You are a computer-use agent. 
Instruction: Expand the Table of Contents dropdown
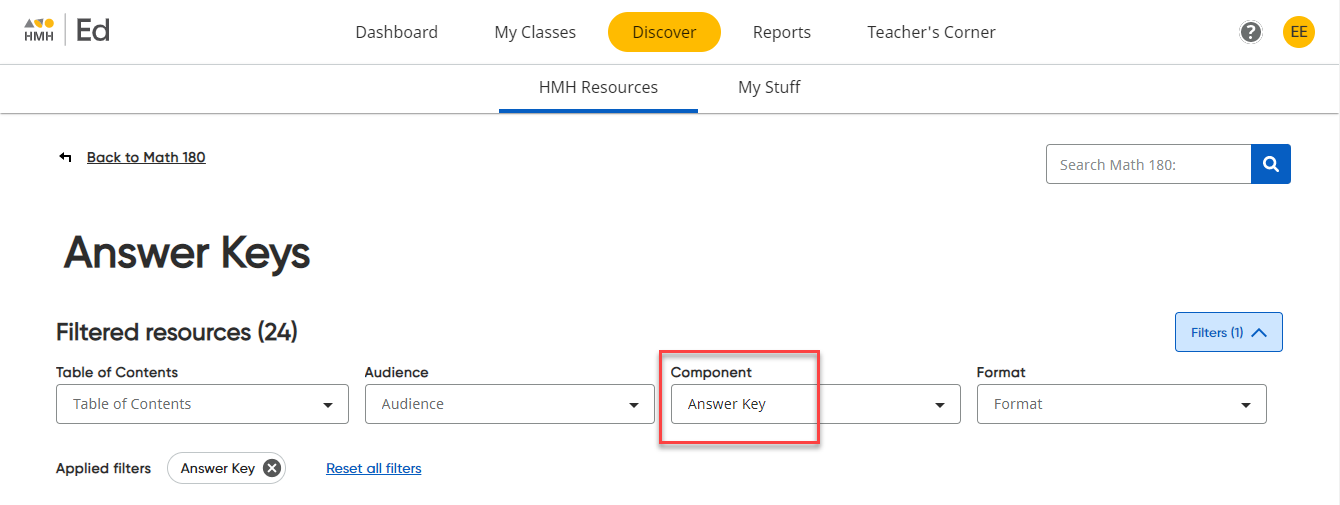[202, 404]
